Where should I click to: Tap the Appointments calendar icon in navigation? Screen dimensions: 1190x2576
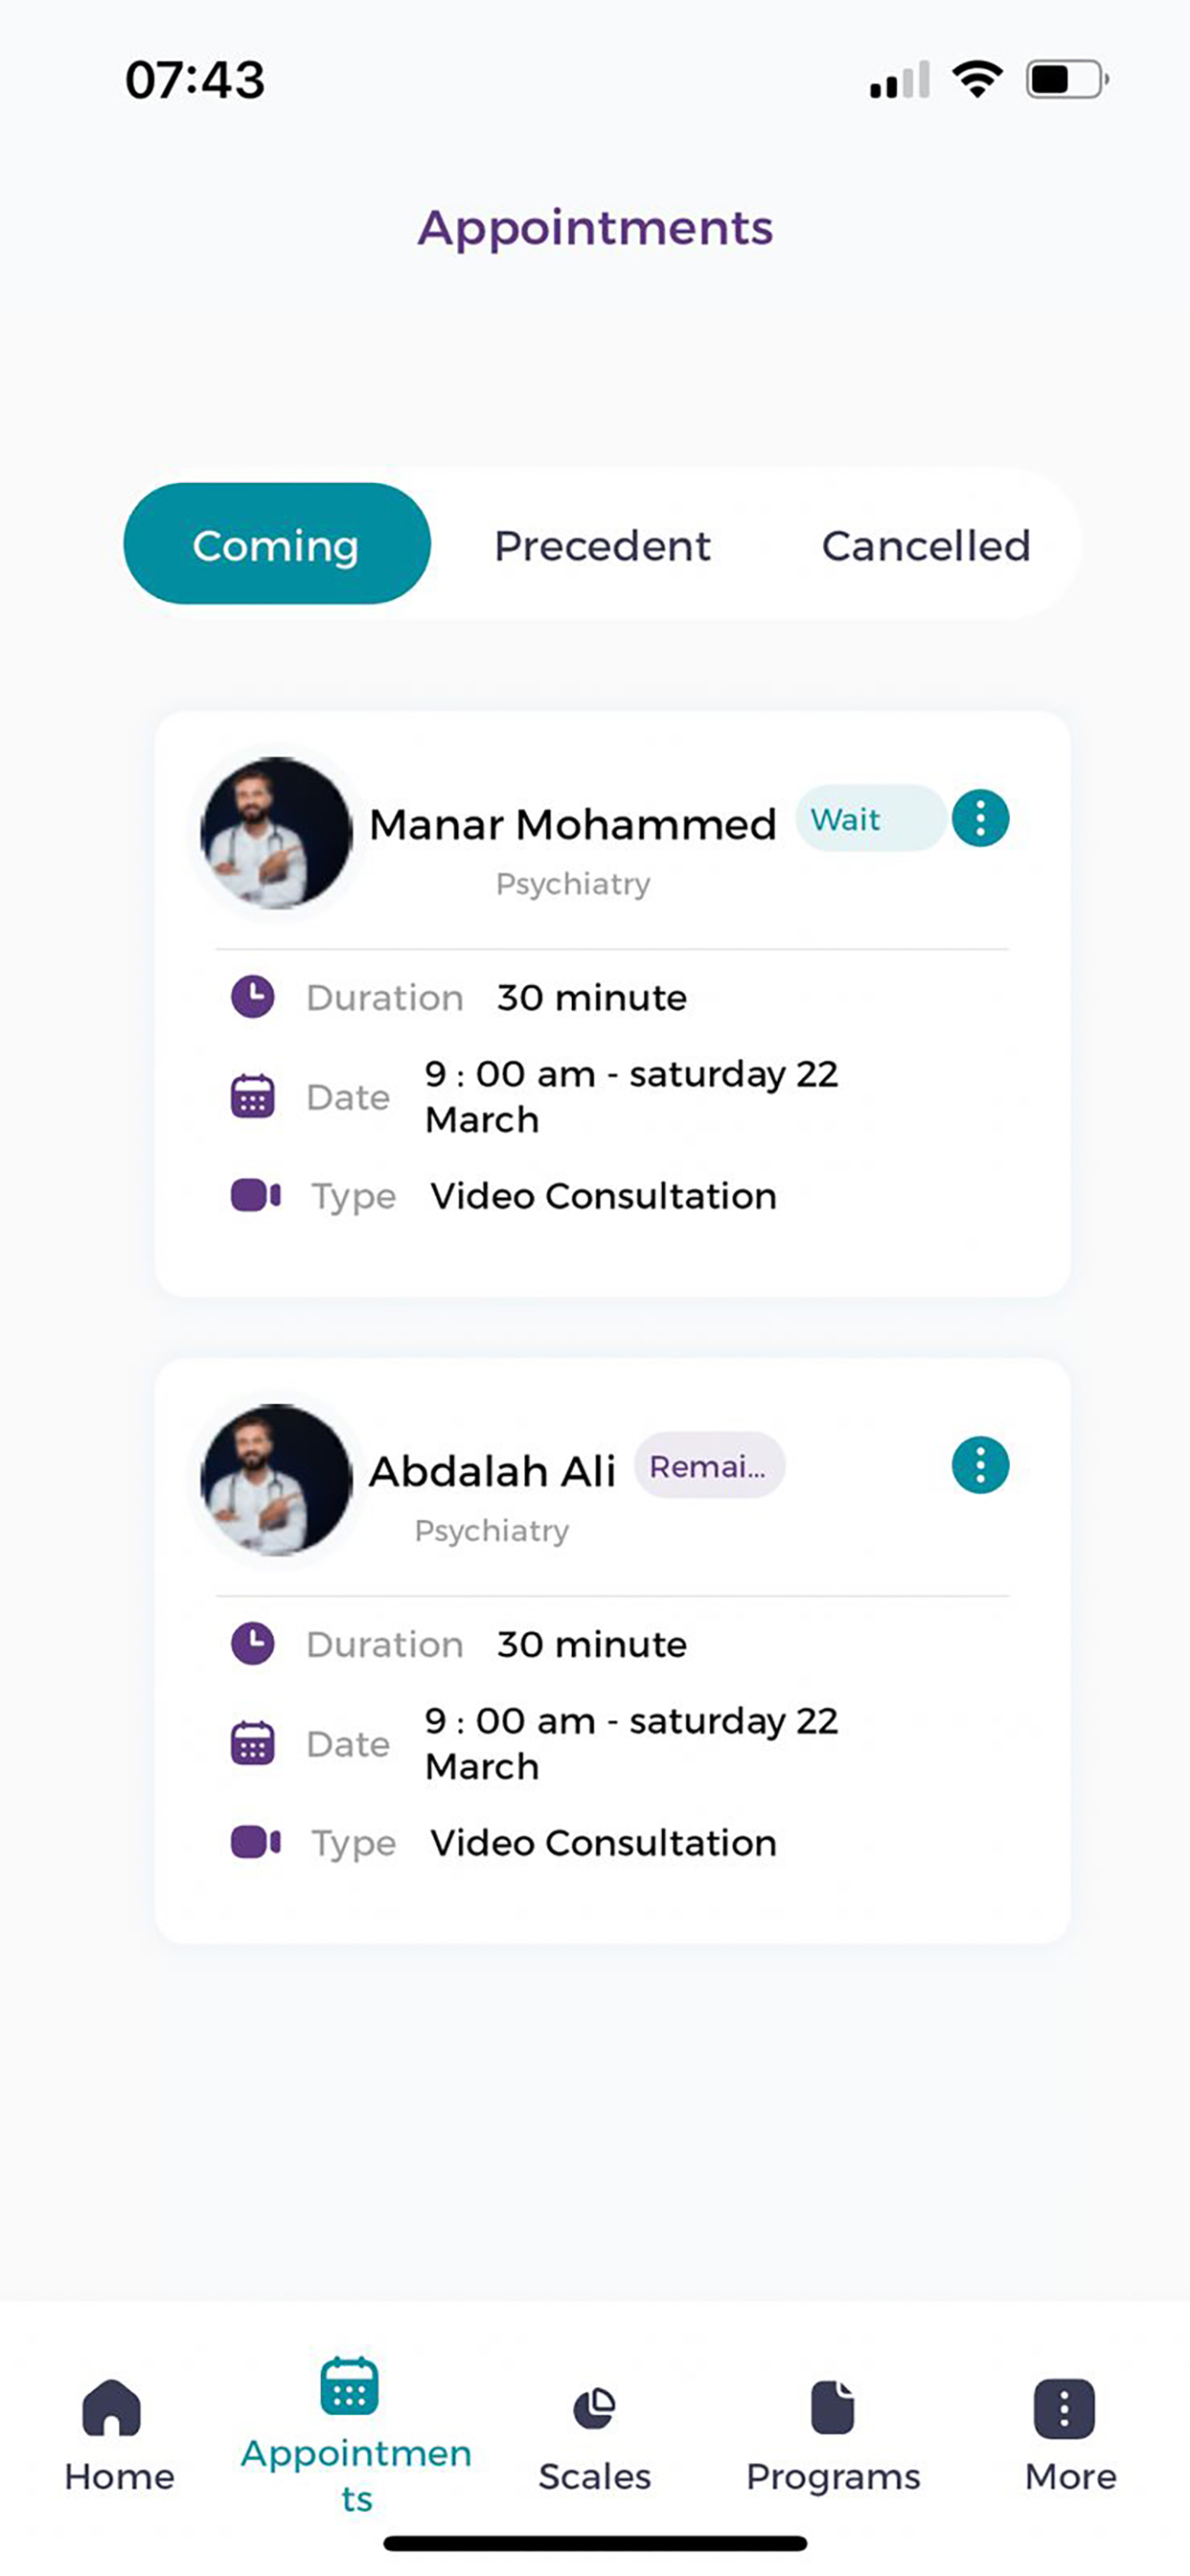click(349, 2386)
